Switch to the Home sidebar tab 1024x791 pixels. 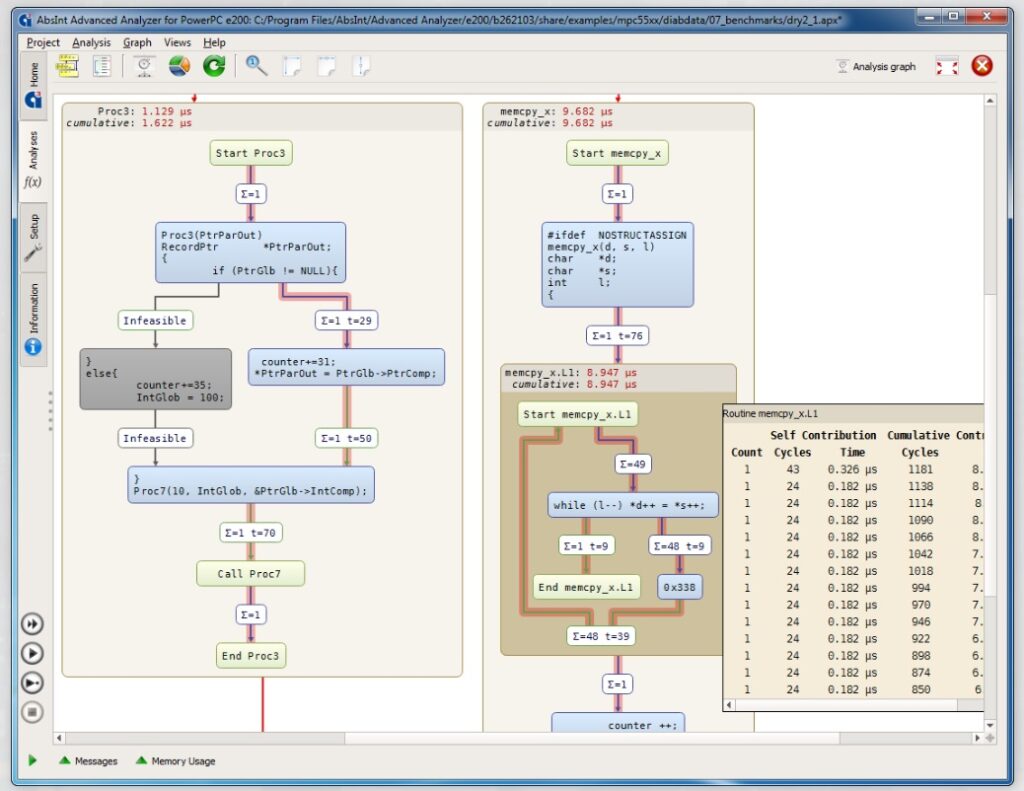tap(33, 86)
